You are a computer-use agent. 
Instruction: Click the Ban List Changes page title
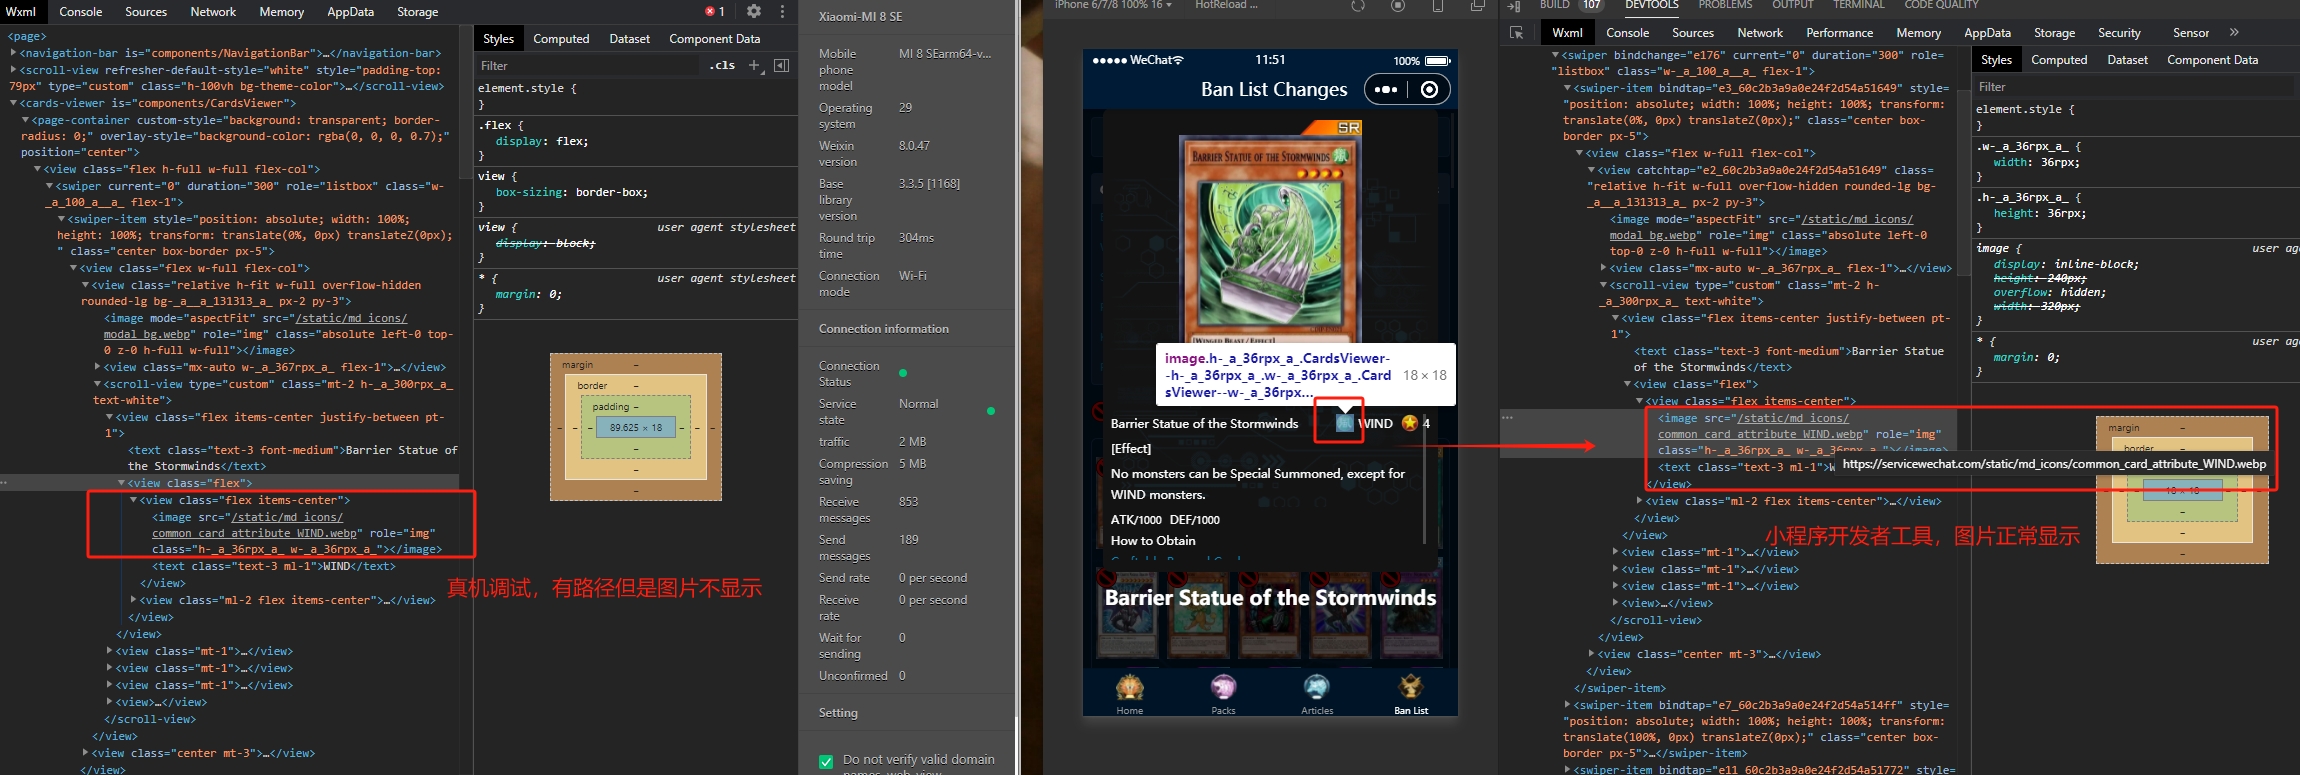click(1274, 90)
